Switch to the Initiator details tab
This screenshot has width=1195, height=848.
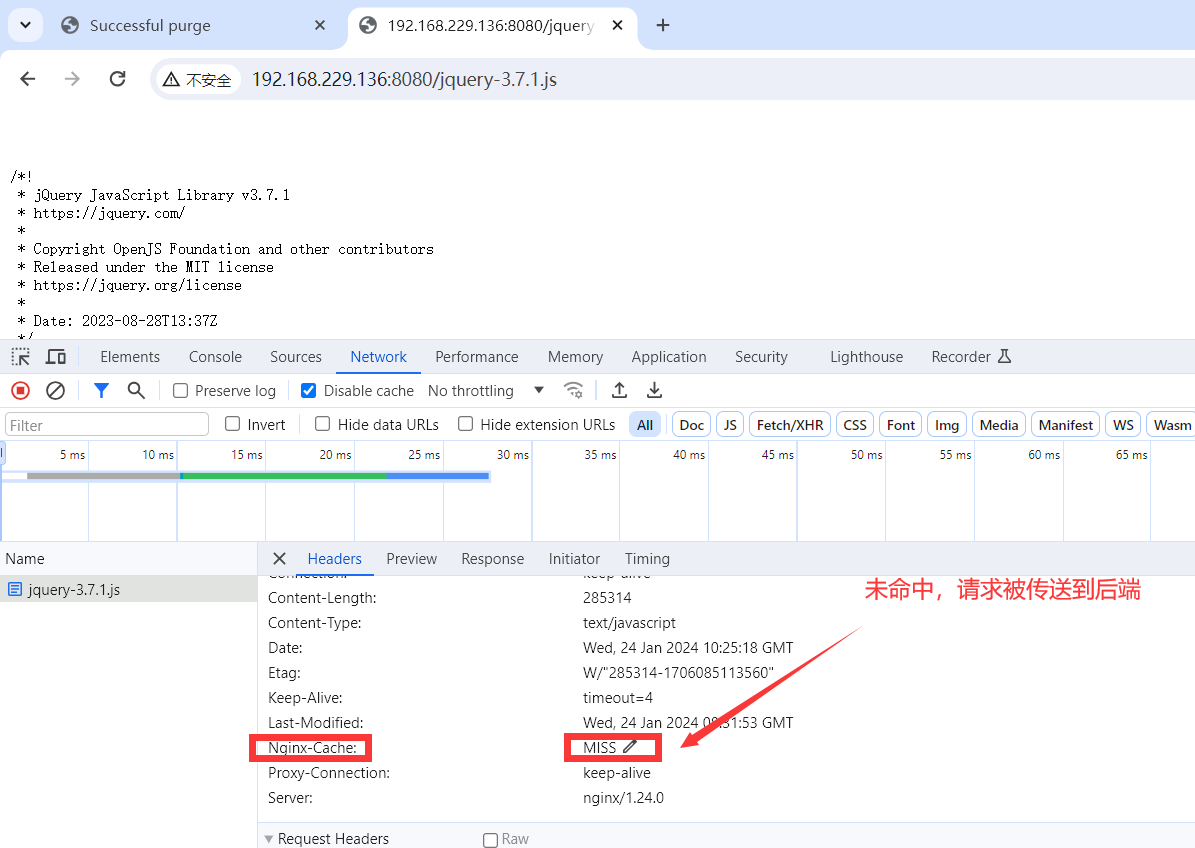pos(574,558)
